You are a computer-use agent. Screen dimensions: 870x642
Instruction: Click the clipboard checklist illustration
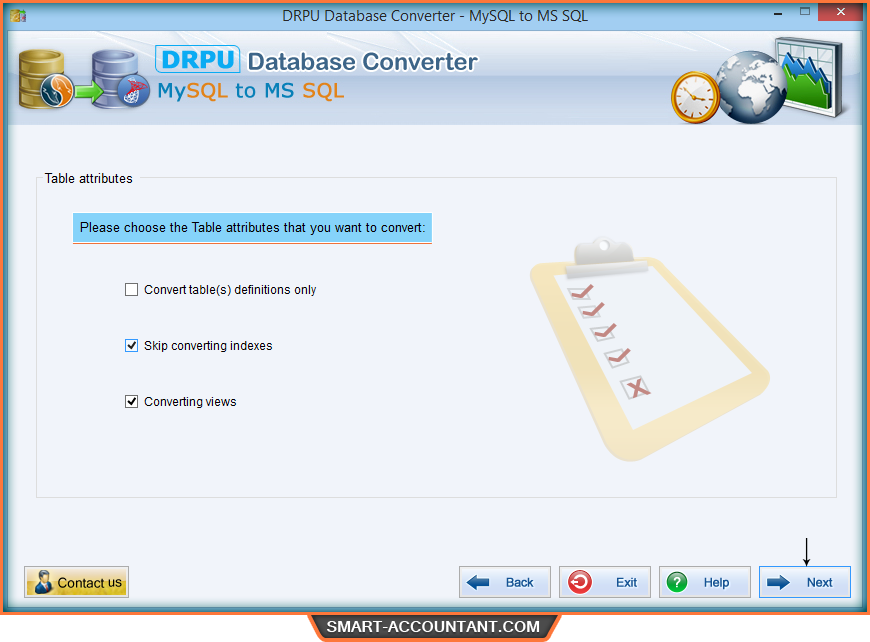[x=649, y=350]
